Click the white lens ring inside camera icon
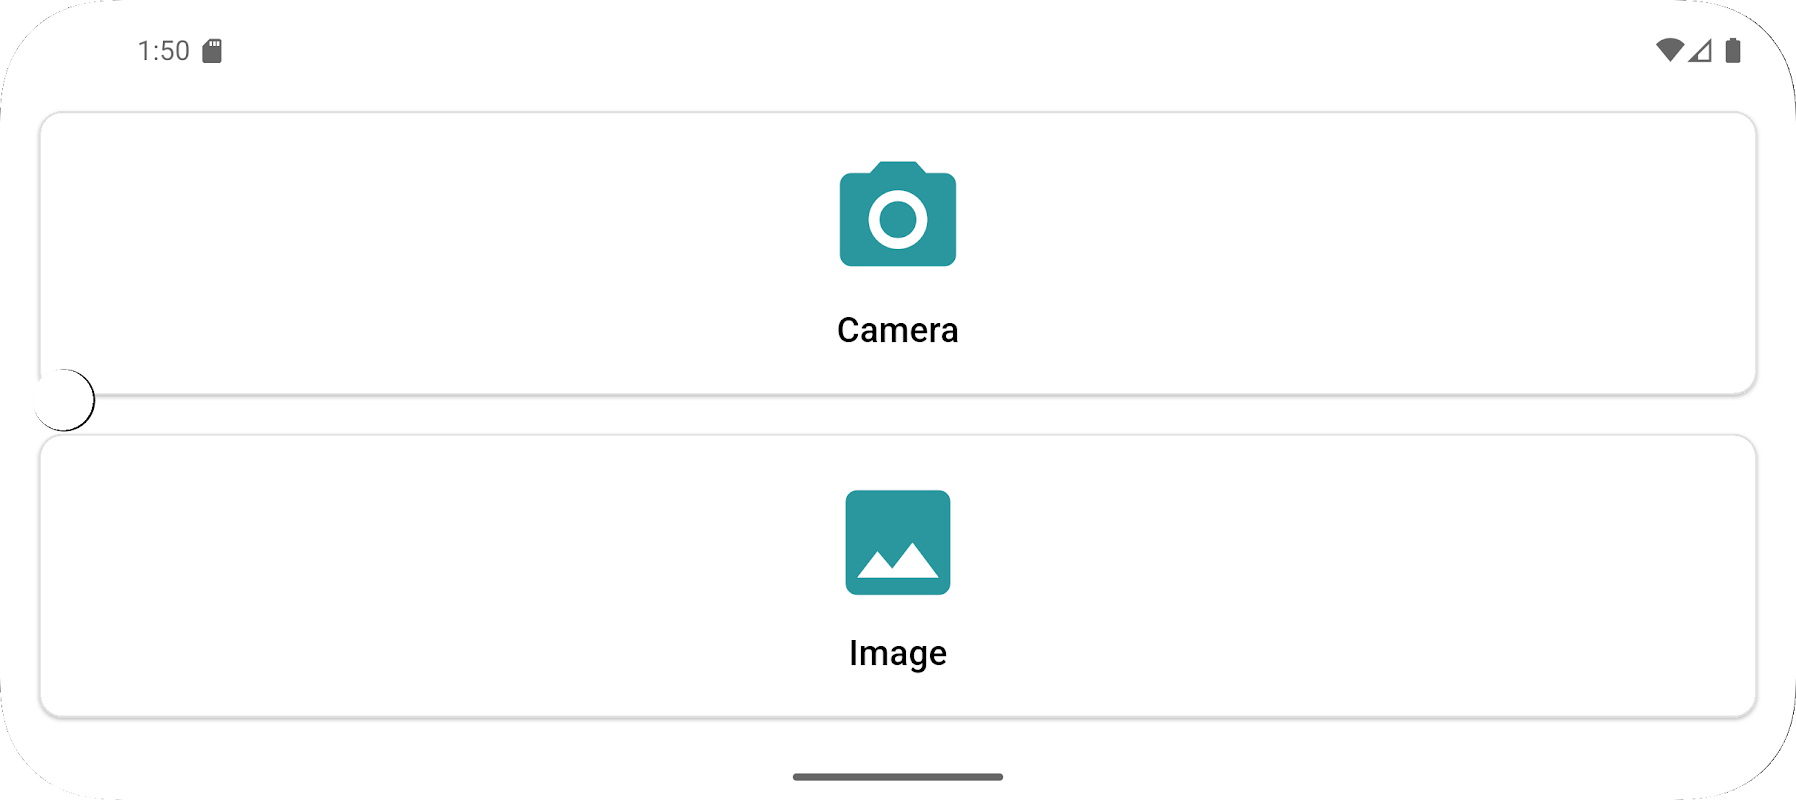 898,219
